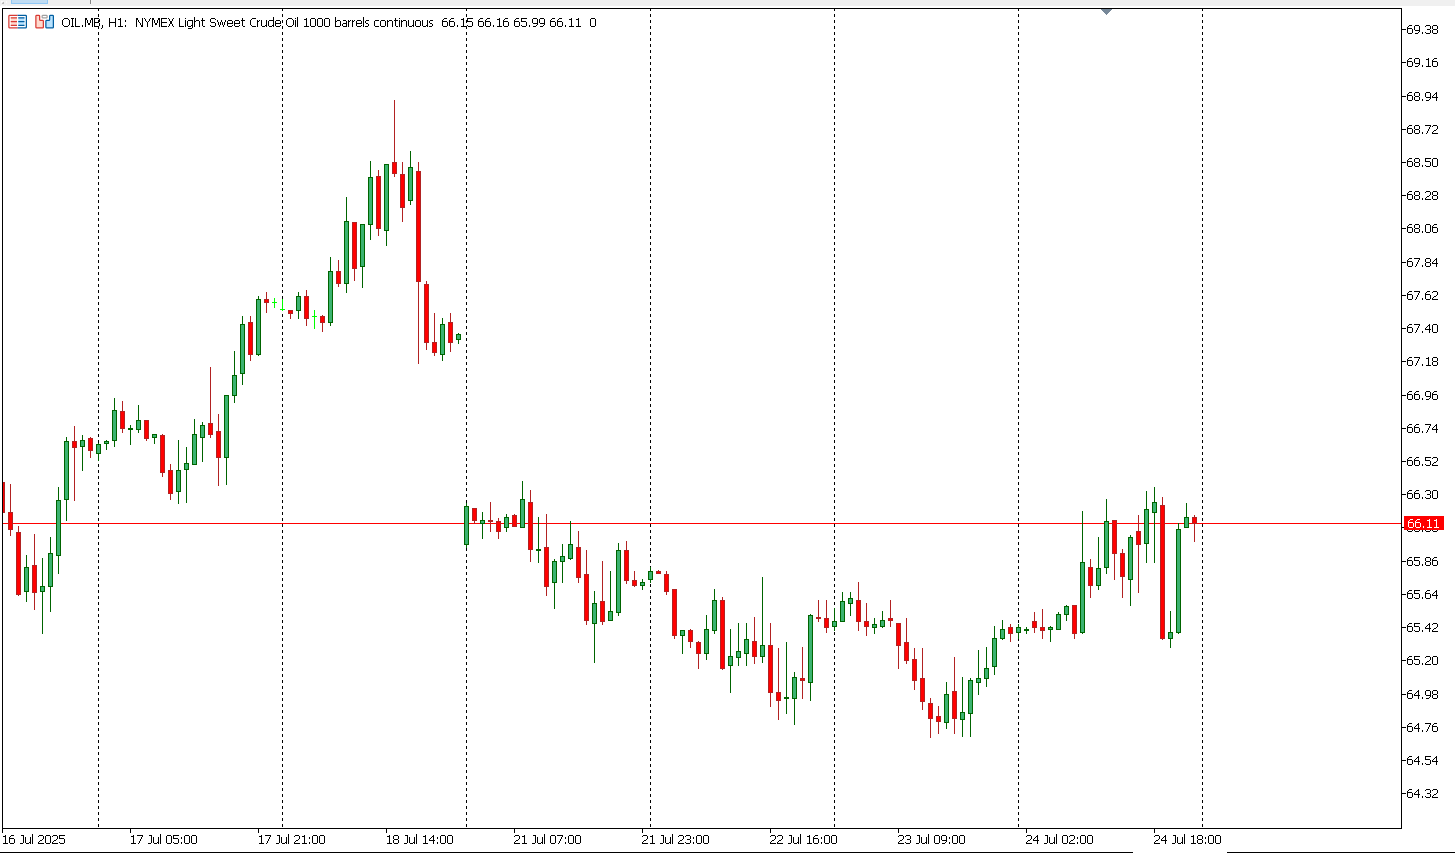Select the 65.20 price axis label
The image size is (1455, 853).
click(1422, 660)
